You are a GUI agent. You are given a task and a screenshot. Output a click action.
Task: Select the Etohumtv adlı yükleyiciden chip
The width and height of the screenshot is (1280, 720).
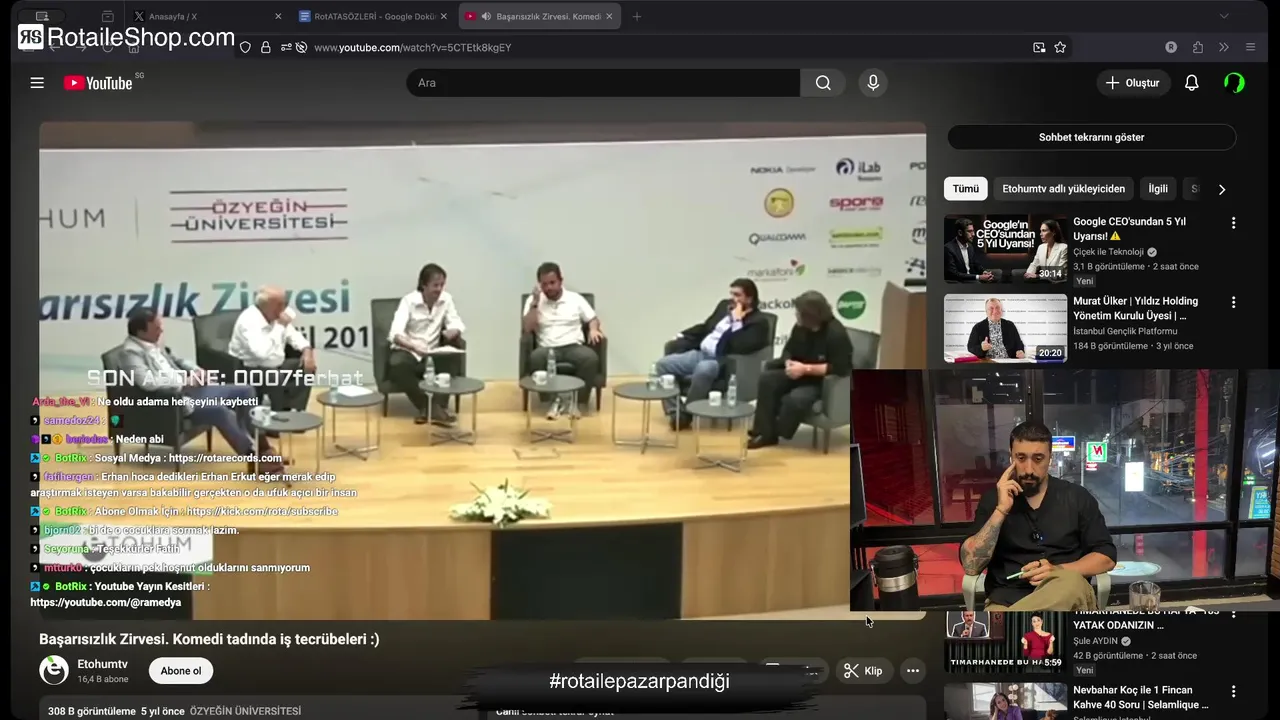point(1063,189)
